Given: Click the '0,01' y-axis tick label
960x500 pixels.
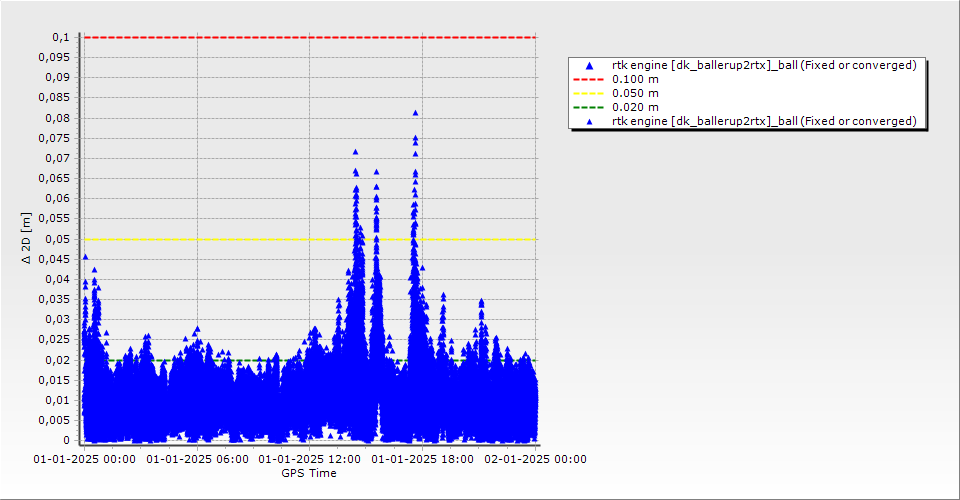Looking at the screenshot, I should point(58,400).
